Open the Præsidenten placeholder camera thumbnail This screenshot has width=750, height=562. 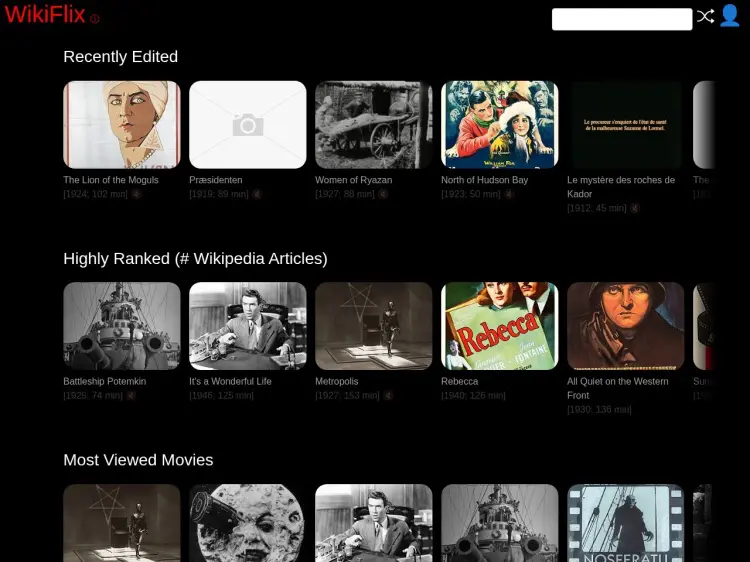tap(248, 125)
